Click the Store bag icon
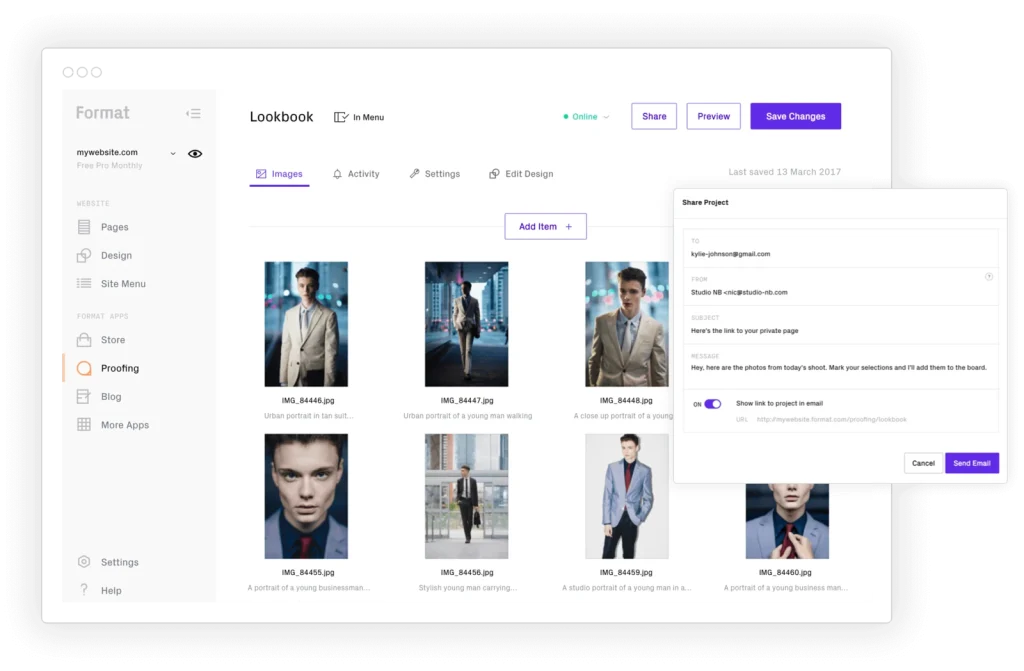 pyautogui.click(x=84, y=340)
